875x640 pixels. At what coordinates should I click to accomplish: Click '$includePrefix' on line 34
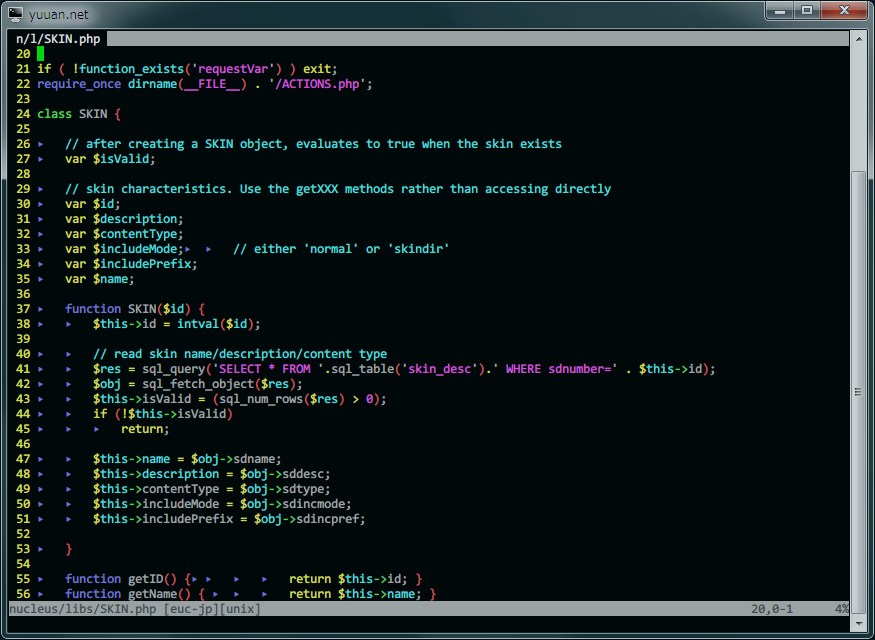142,264
